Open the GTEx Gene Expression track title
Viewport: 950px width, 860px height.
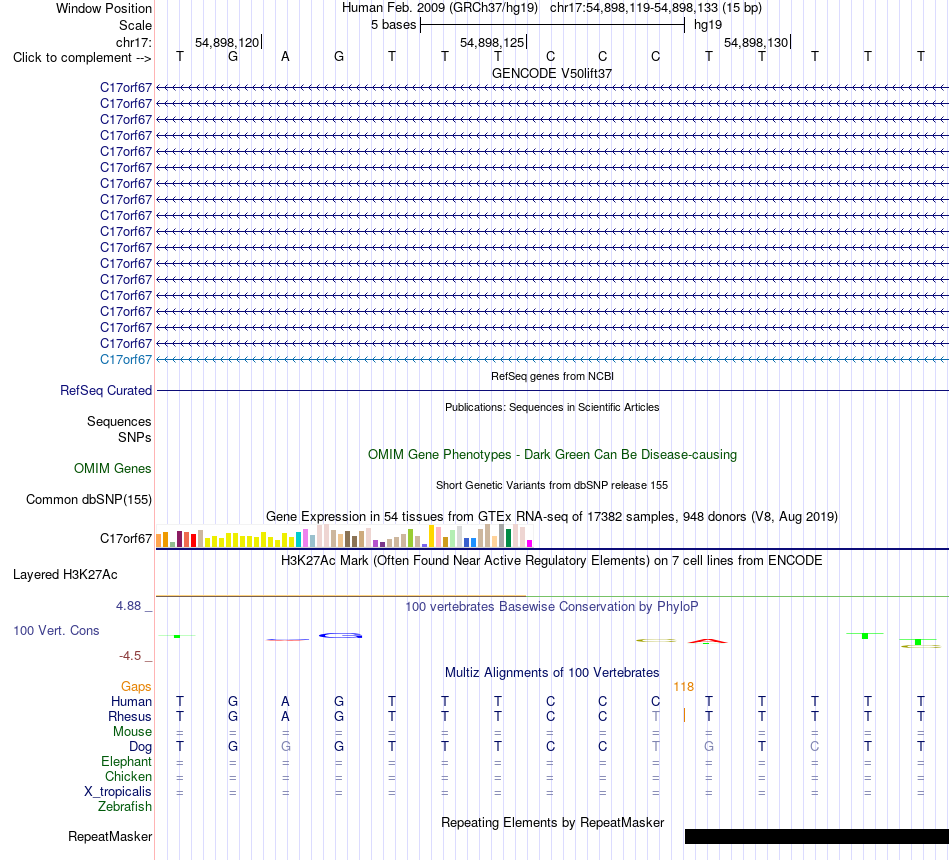tap(552, 516)
